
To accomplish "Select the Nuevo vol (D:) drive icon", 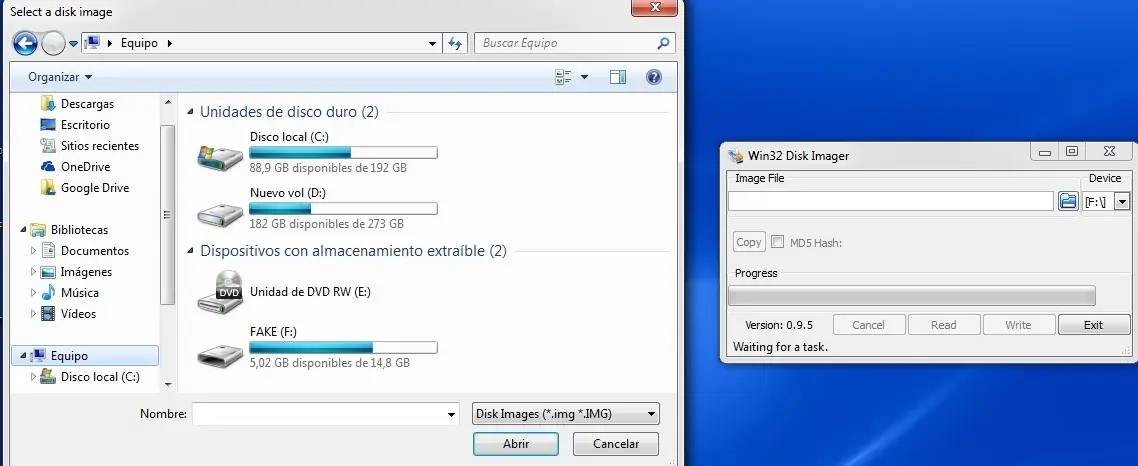I will pyautogui.click(x=220, y=213).
